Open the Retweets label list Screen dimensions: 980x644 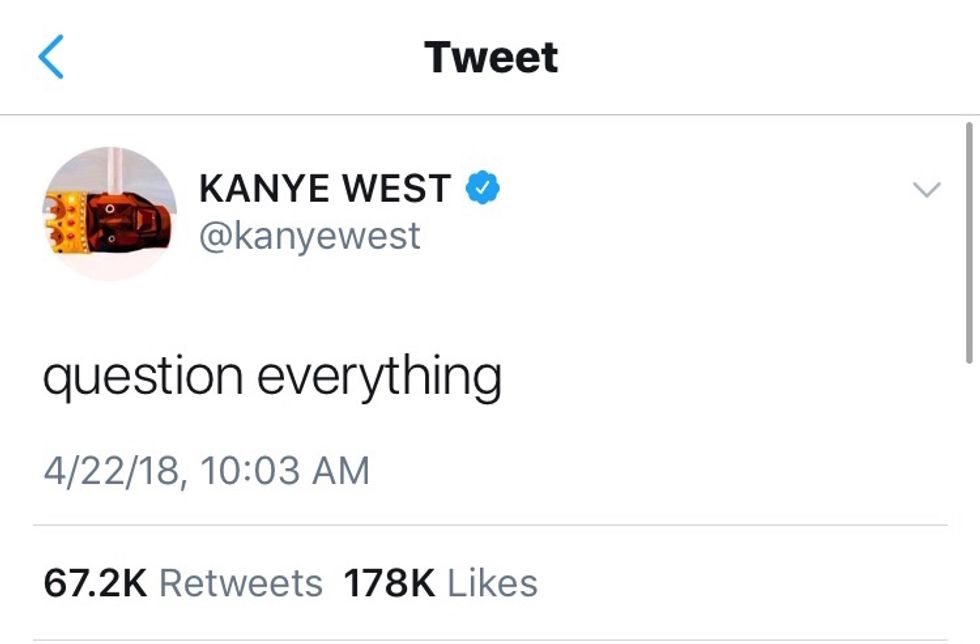(241, 583)
